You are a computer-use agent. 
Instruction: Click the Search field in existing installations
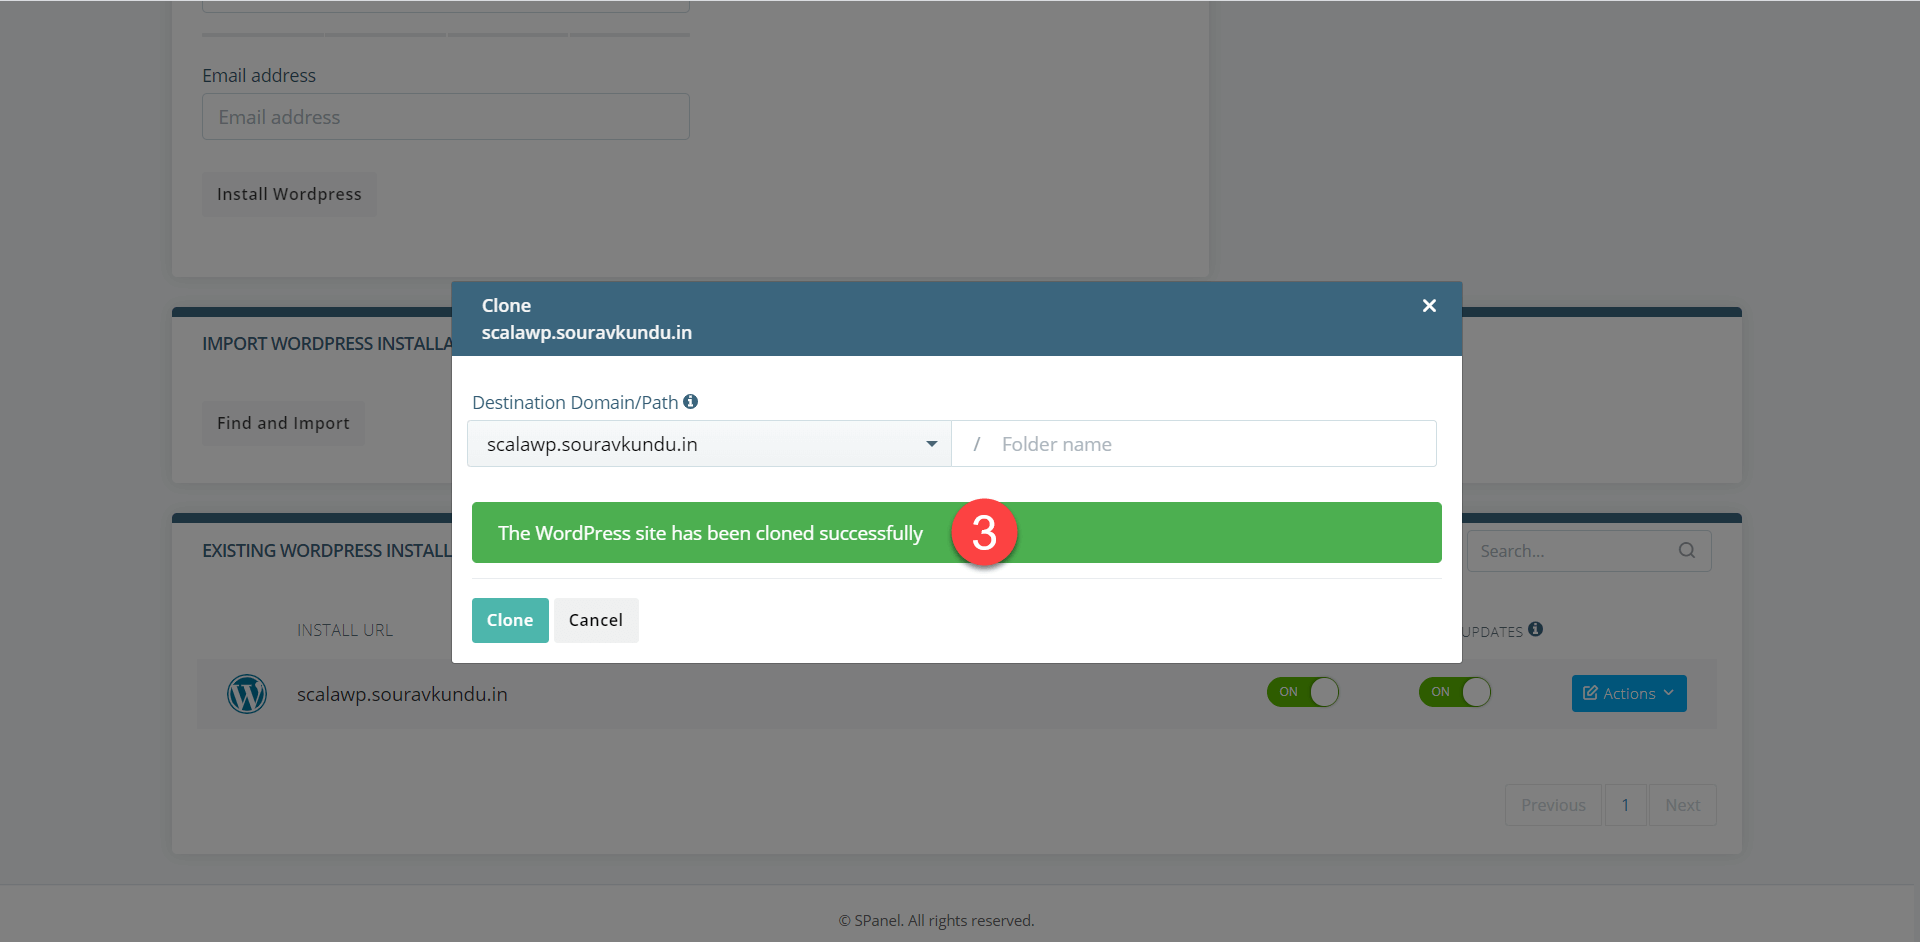[x=1589, y=551]
